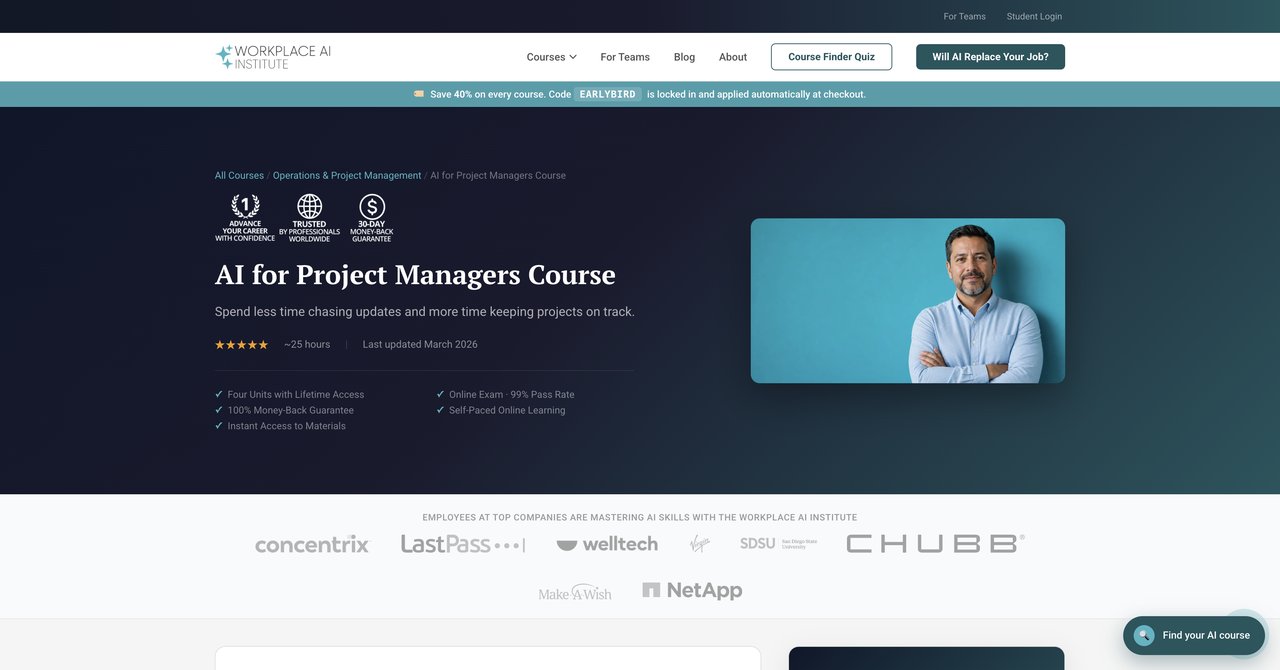
Task: Click the AI for Project Managers Course heading
Action: 415,275
